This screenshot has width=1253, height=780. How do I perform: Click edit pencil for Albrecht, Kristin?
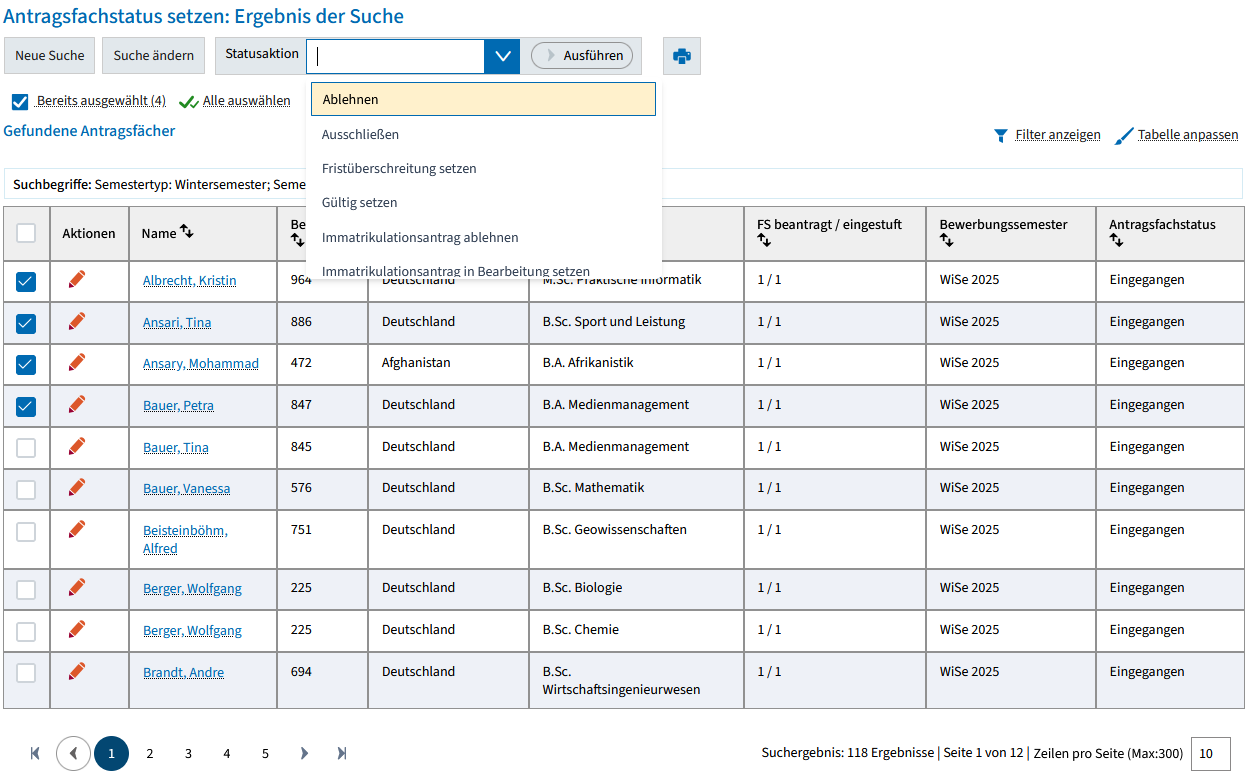77,279
